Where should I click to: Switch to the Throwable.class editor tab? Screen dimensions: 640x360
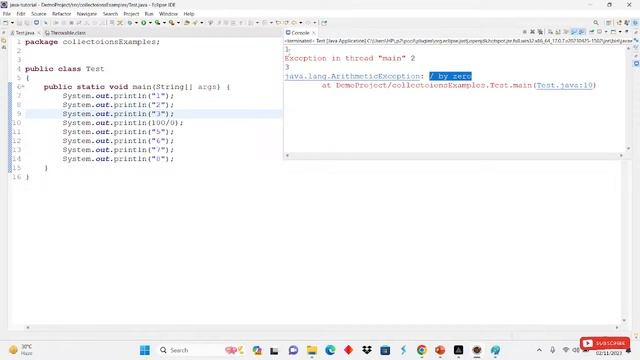coord(65,33)
